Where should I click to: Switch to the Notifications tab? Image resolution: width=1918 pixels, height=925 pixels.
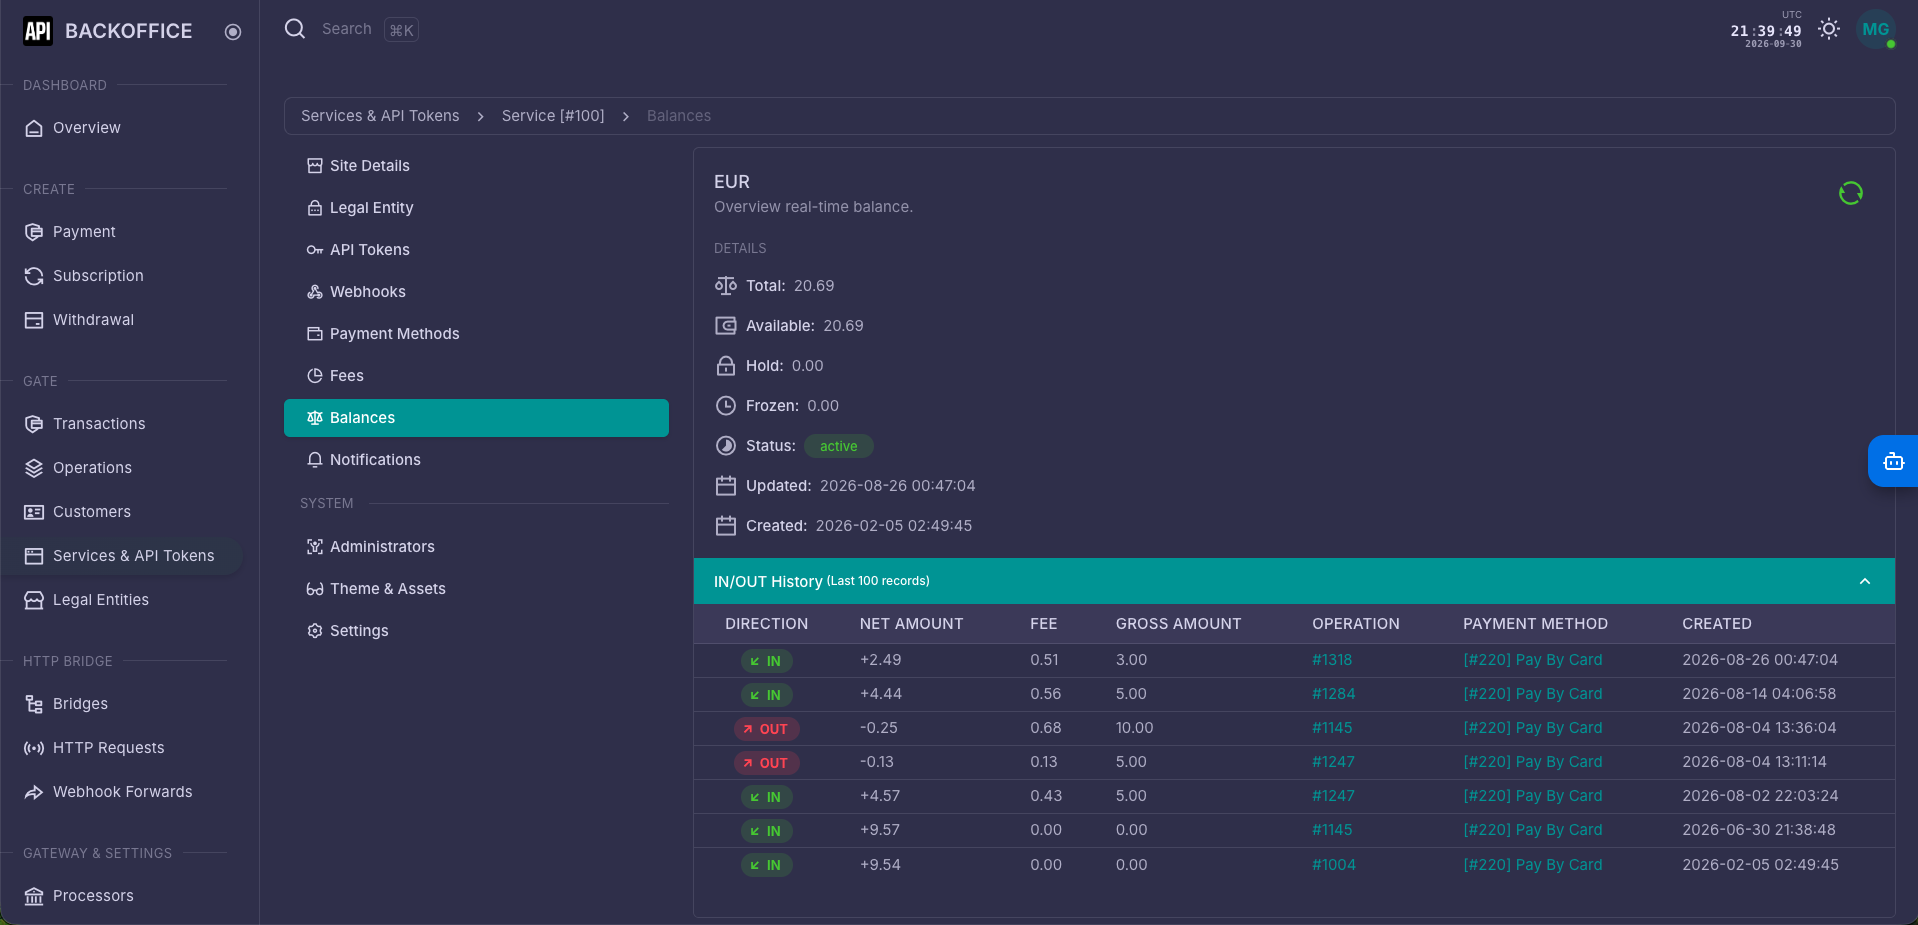pyautogui.click(x=476, y=460)
